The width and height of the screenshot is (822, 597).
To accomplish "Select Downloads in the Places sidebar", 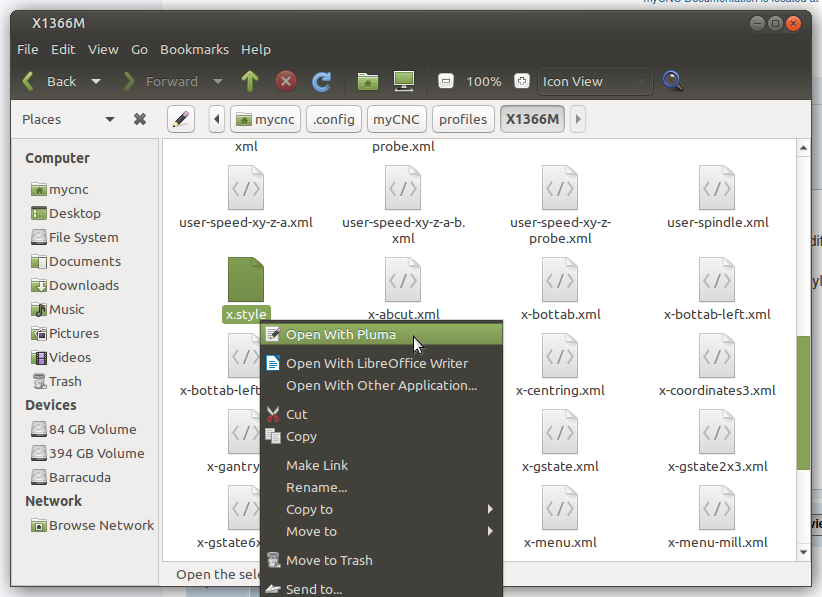I will coord(84,285).
